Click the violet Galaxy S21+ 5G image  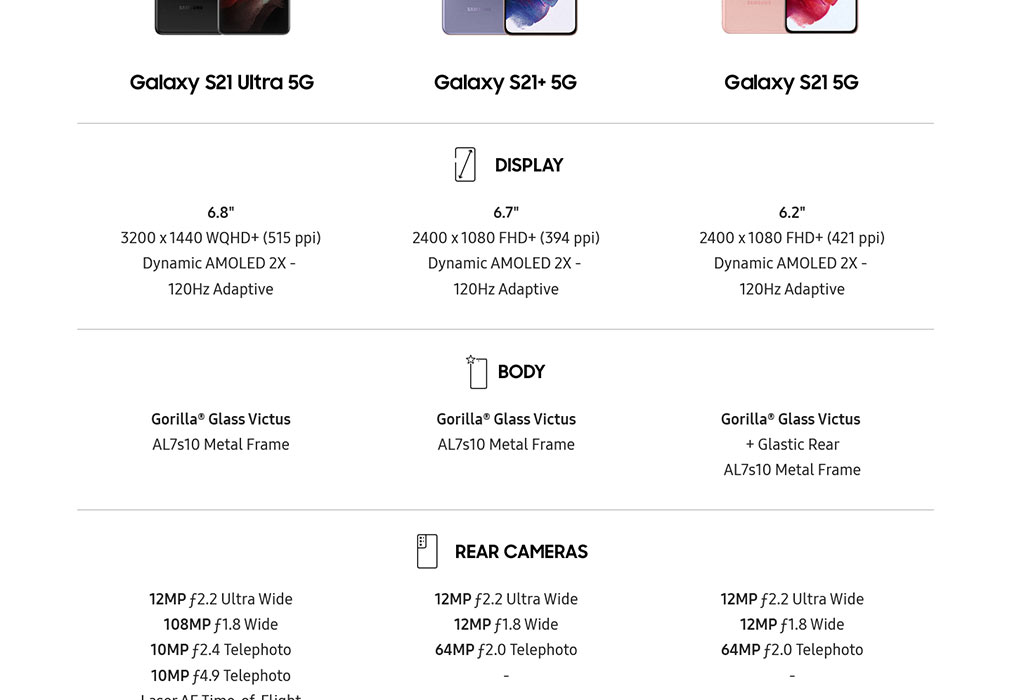[x=509, y=17]
